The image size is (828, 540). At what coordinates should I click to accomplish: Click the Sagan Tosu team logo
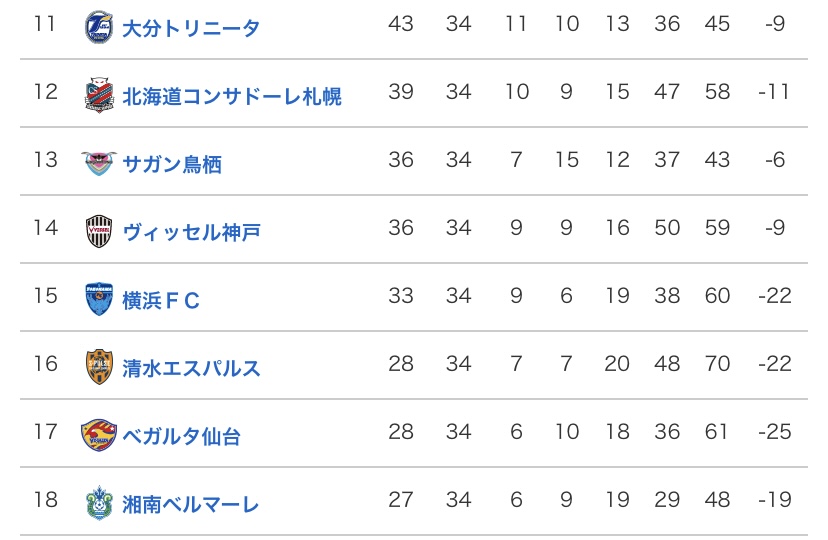pyautogui.click(x=99, y=162)
